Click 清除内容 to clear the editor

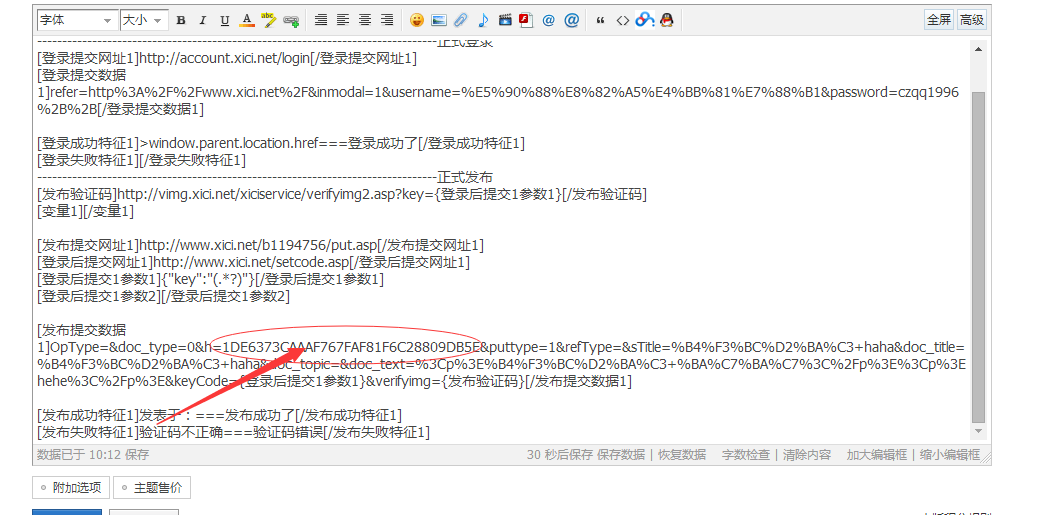point(806,454)
